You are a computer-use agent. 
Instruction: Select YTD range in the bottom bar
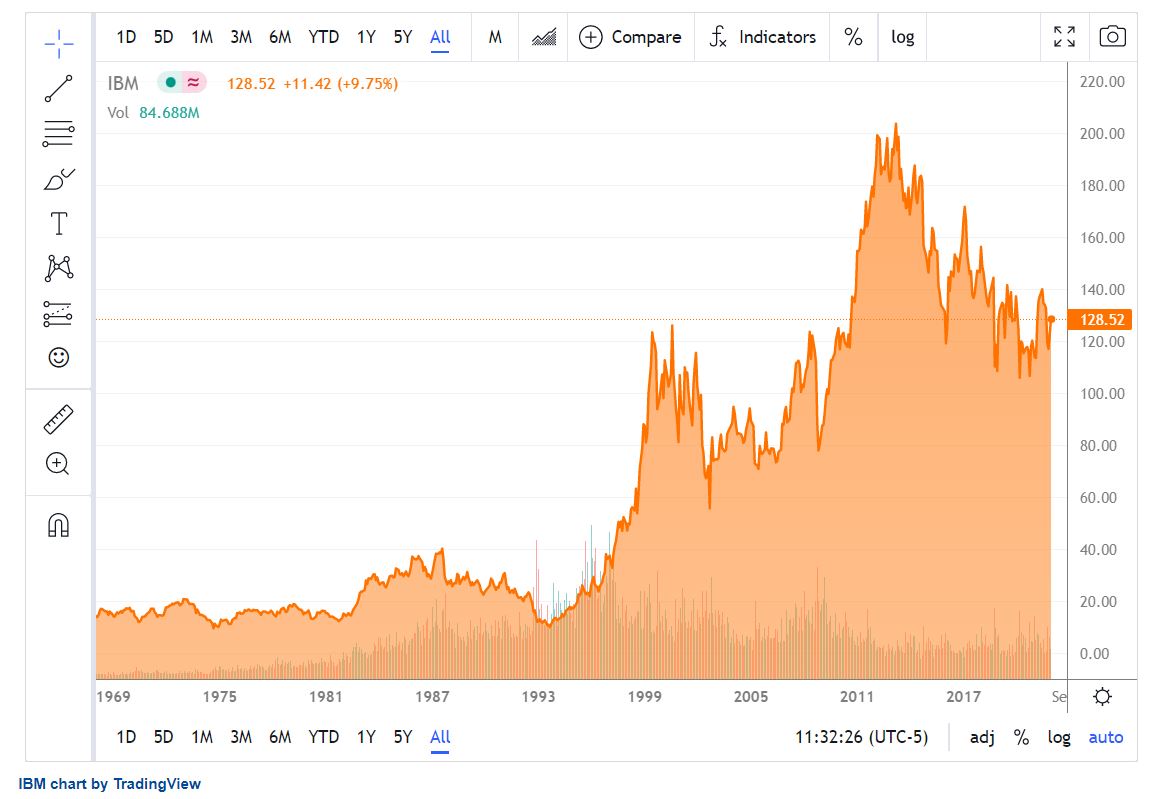pyautogui.click(x=323, y=738)
